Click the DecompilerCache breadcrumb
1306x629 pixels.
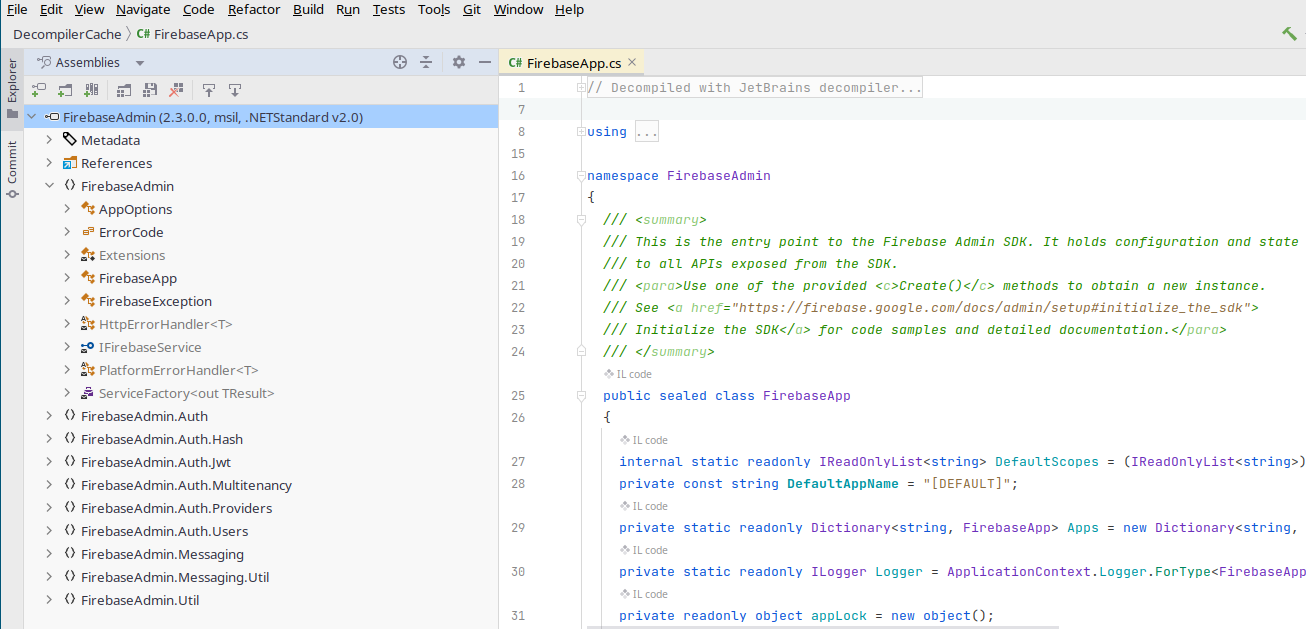[x=67, y=34]
